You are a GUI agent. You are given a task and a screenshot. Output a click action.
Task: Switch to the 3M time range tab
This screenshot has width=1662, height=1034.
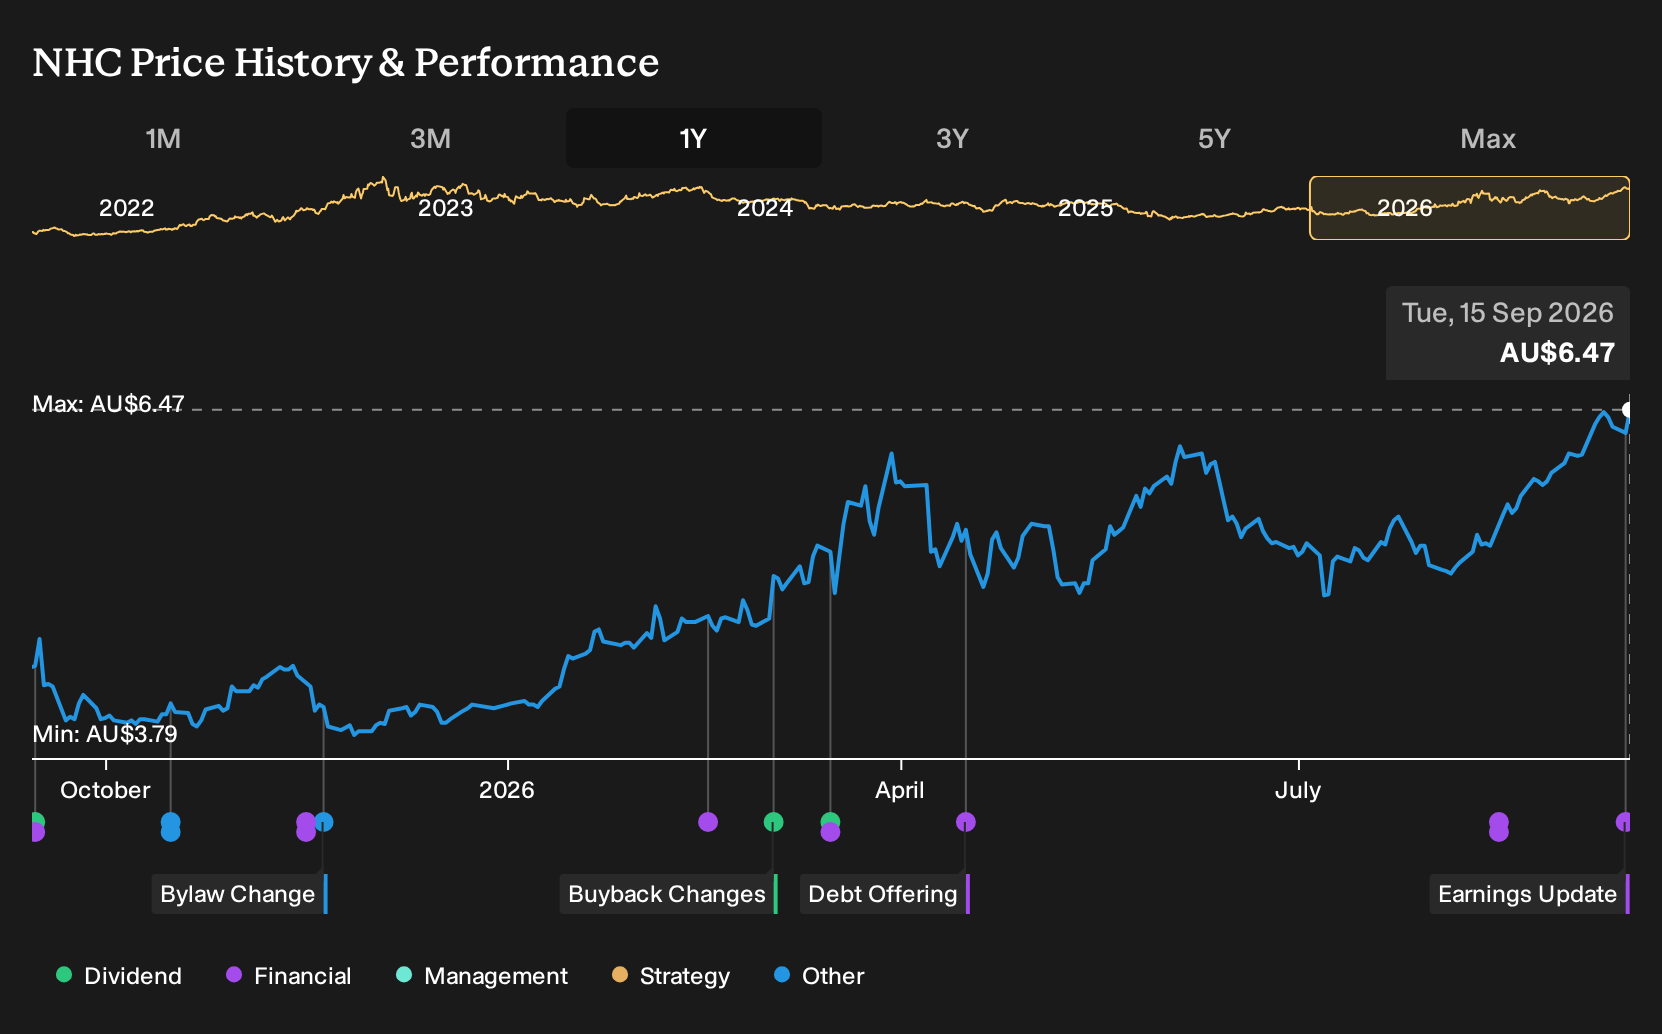pyautogui.click(x=430, y=138)
